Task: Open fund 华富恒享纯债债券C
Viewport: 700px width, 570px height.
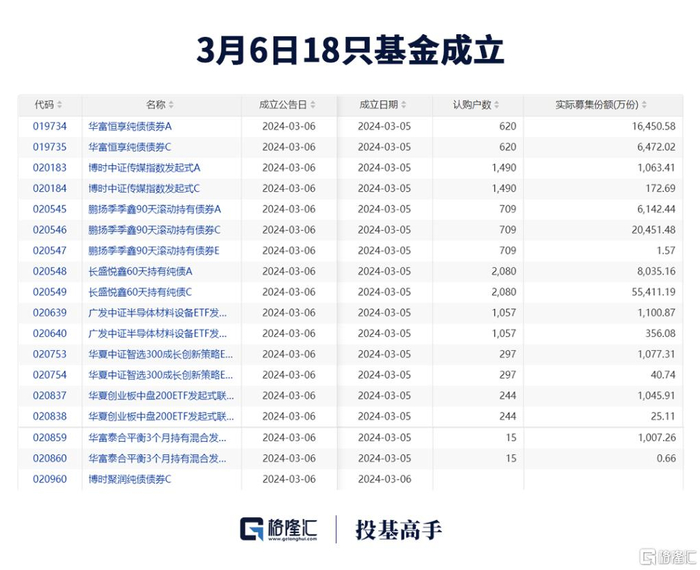Action: click(130, 147)
